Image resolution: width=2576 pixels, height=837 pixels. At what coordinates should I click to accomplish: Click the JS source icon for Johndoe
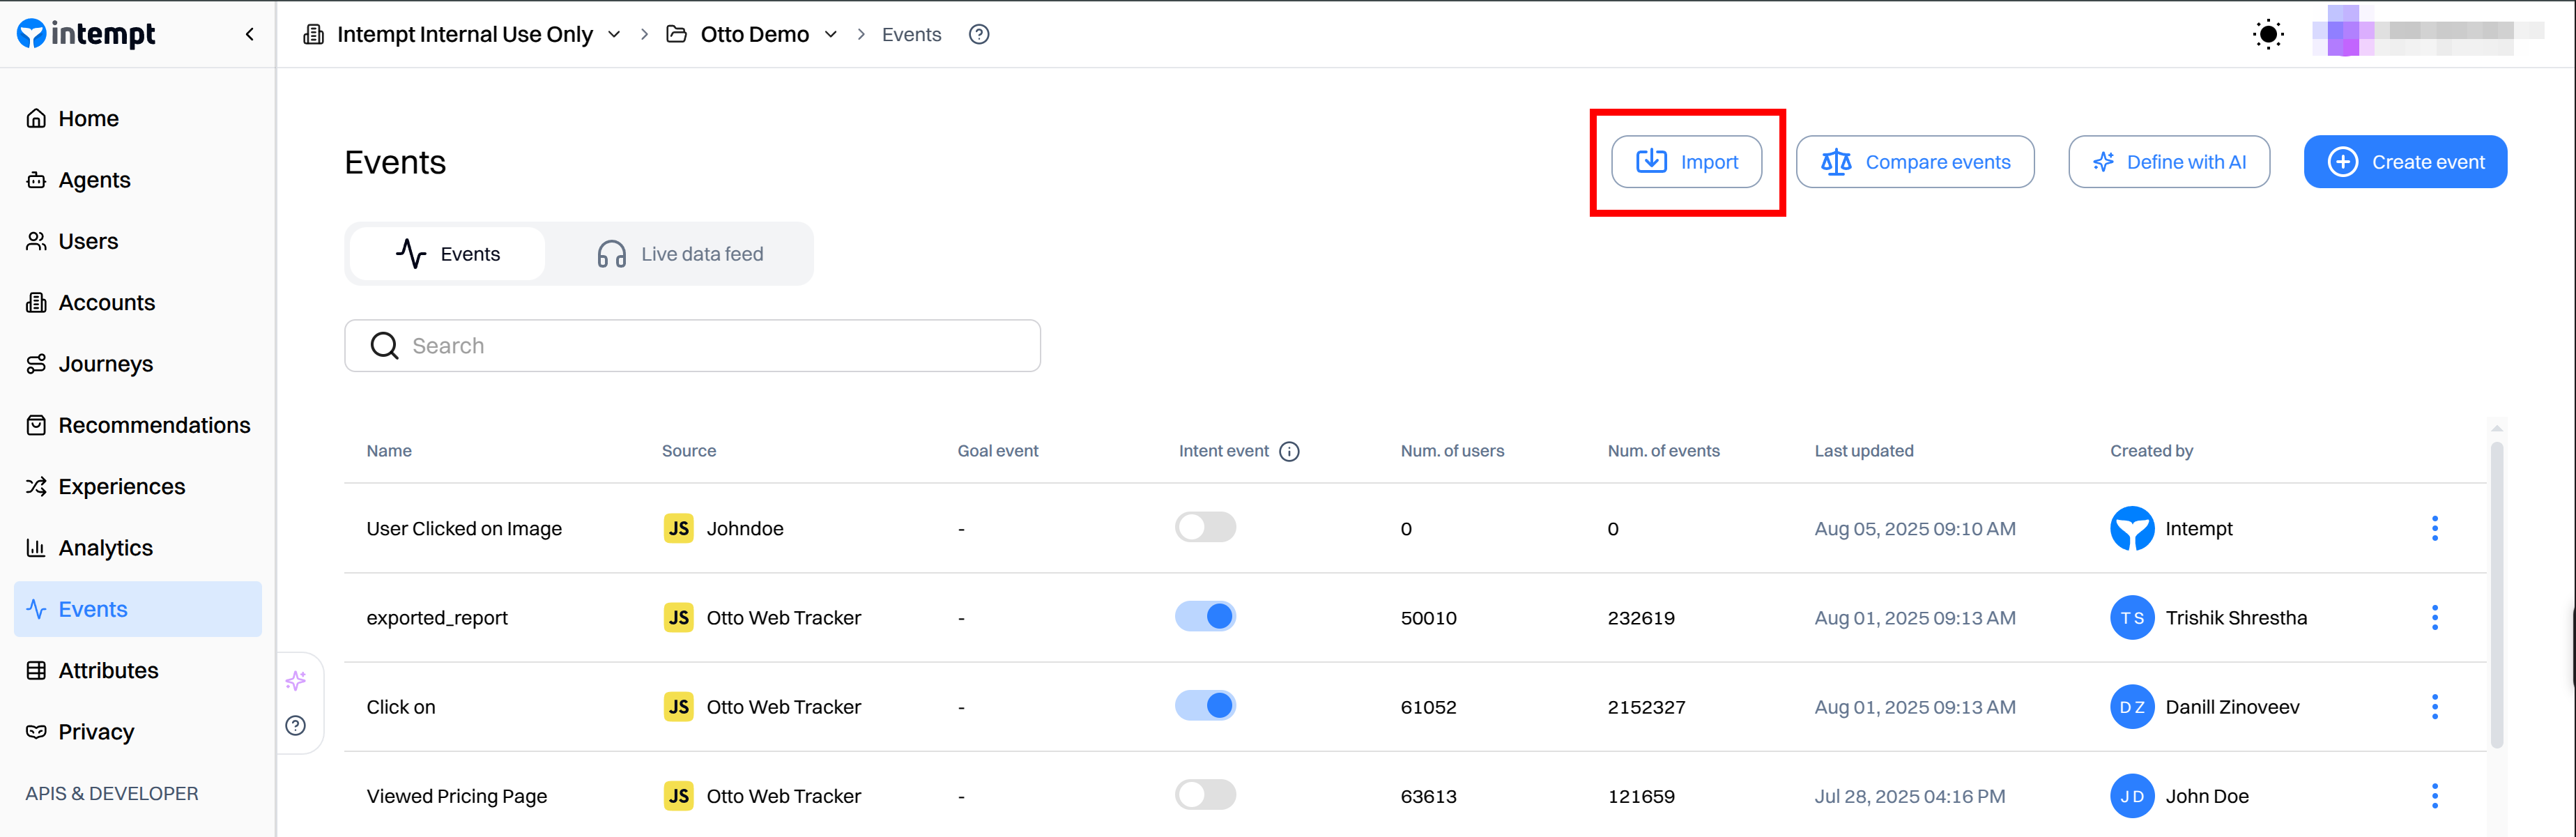tap(678, 528)
